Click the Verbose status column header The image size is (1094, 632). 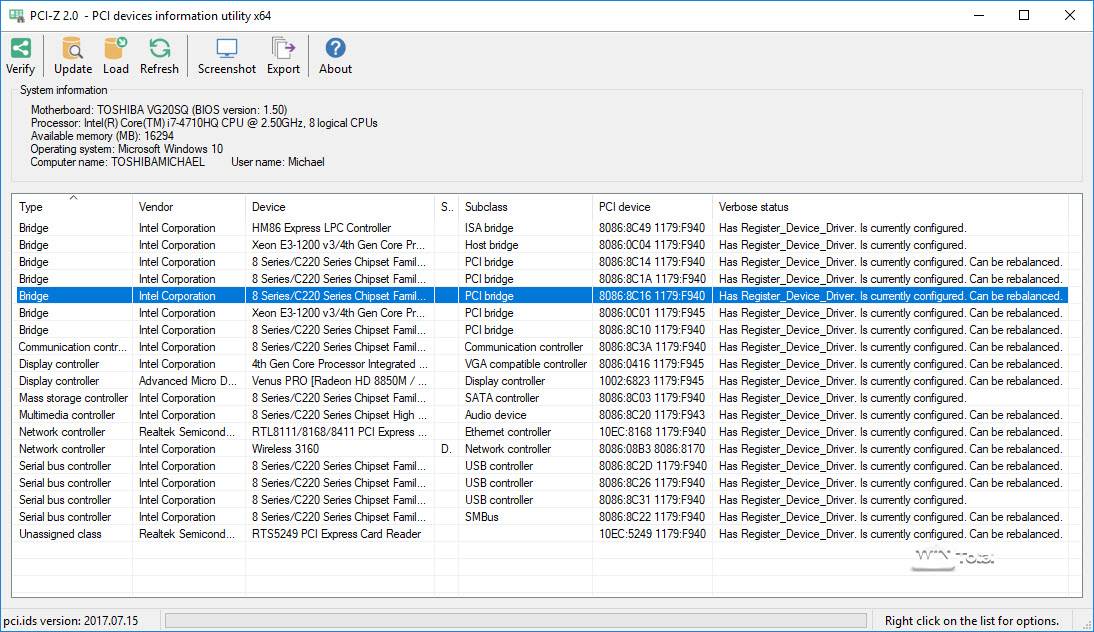(889, 207)
